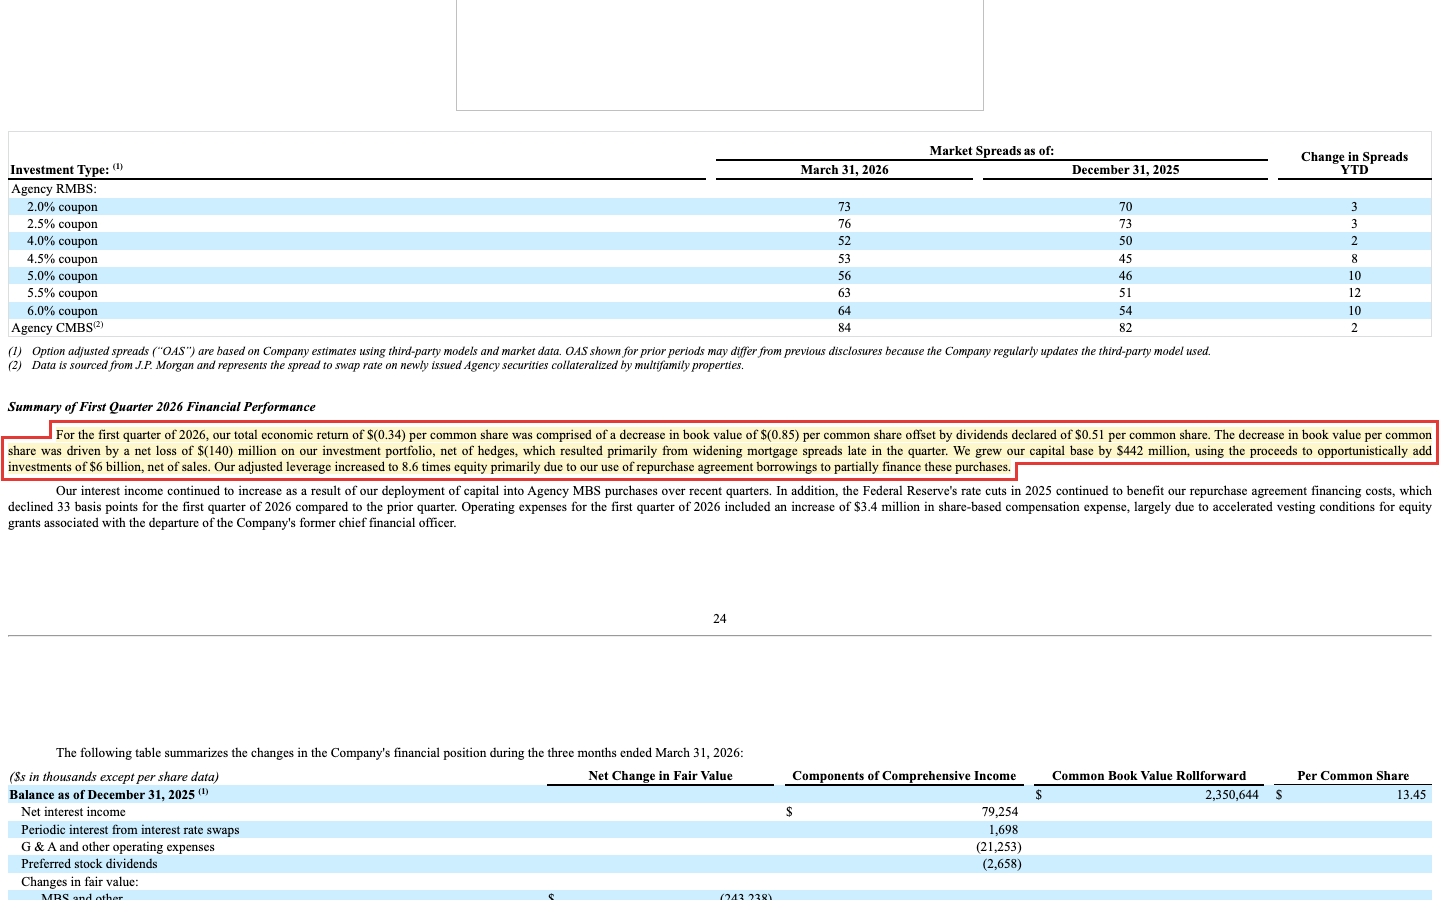Viewport: 1440px width, 900px height.
Task: Click the 'Net interest income' row label
Action: (x=73, y=812)
